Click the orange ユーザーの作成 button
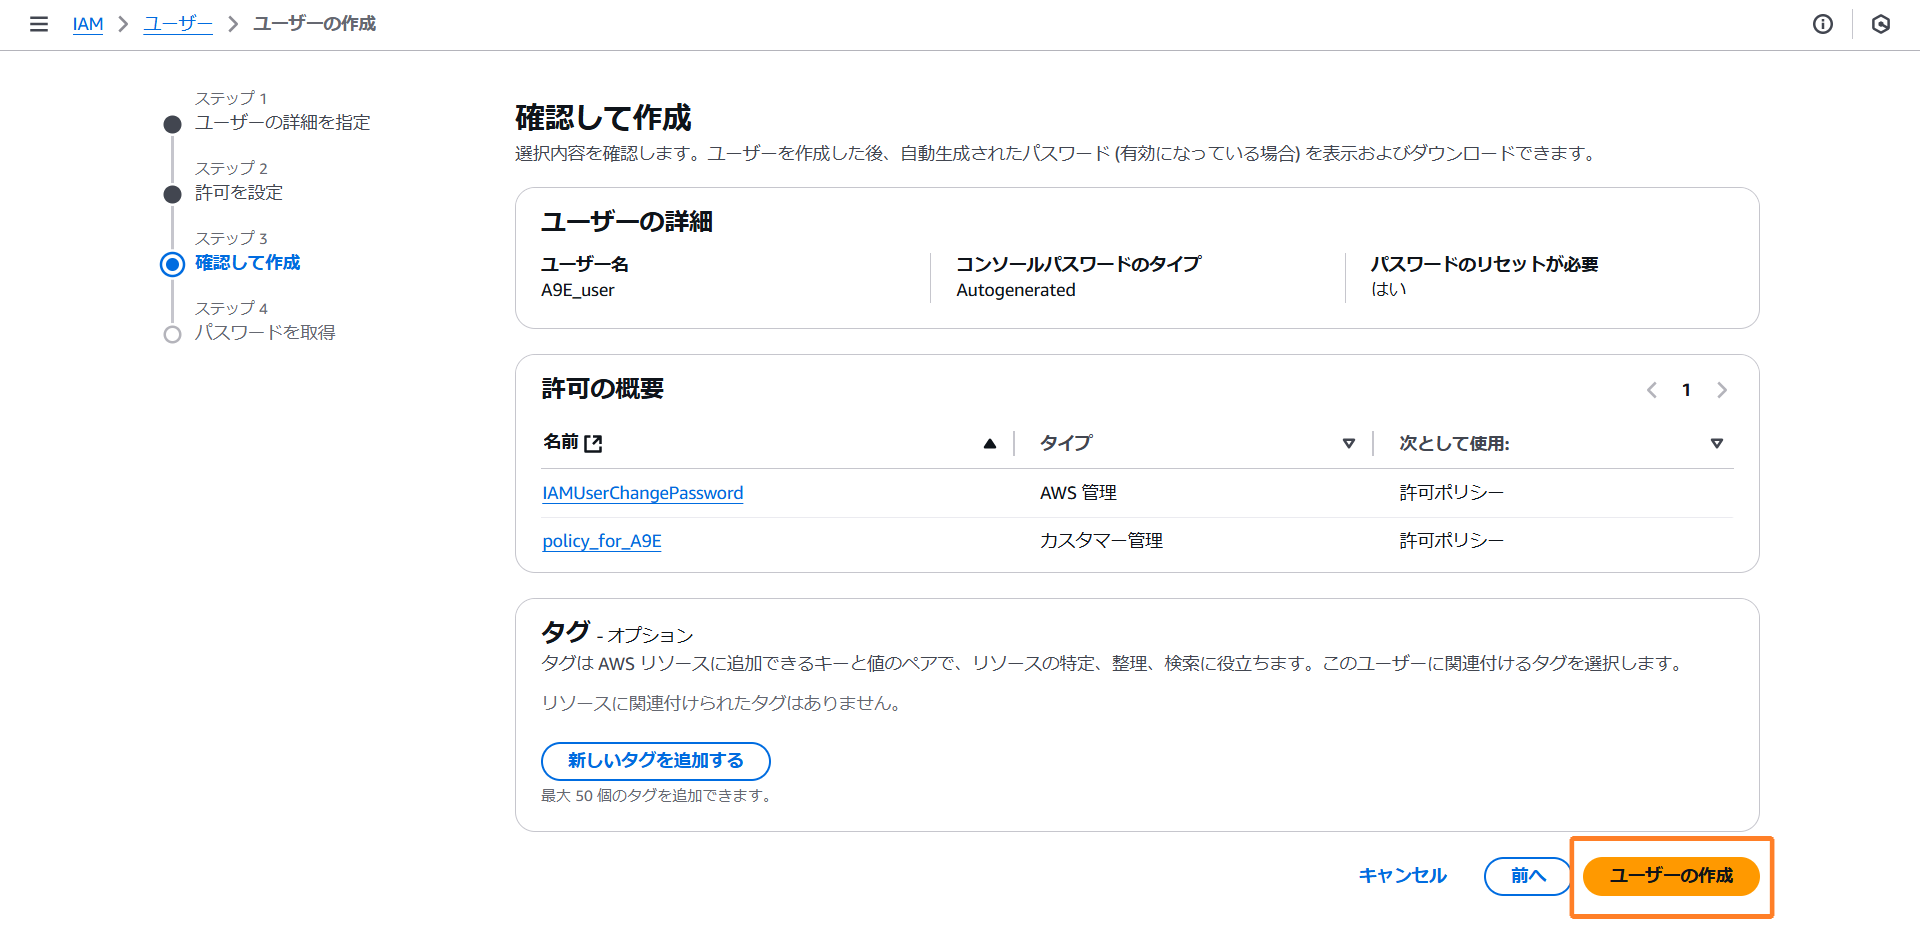The image size is (1920, 936). point(1670,876)
